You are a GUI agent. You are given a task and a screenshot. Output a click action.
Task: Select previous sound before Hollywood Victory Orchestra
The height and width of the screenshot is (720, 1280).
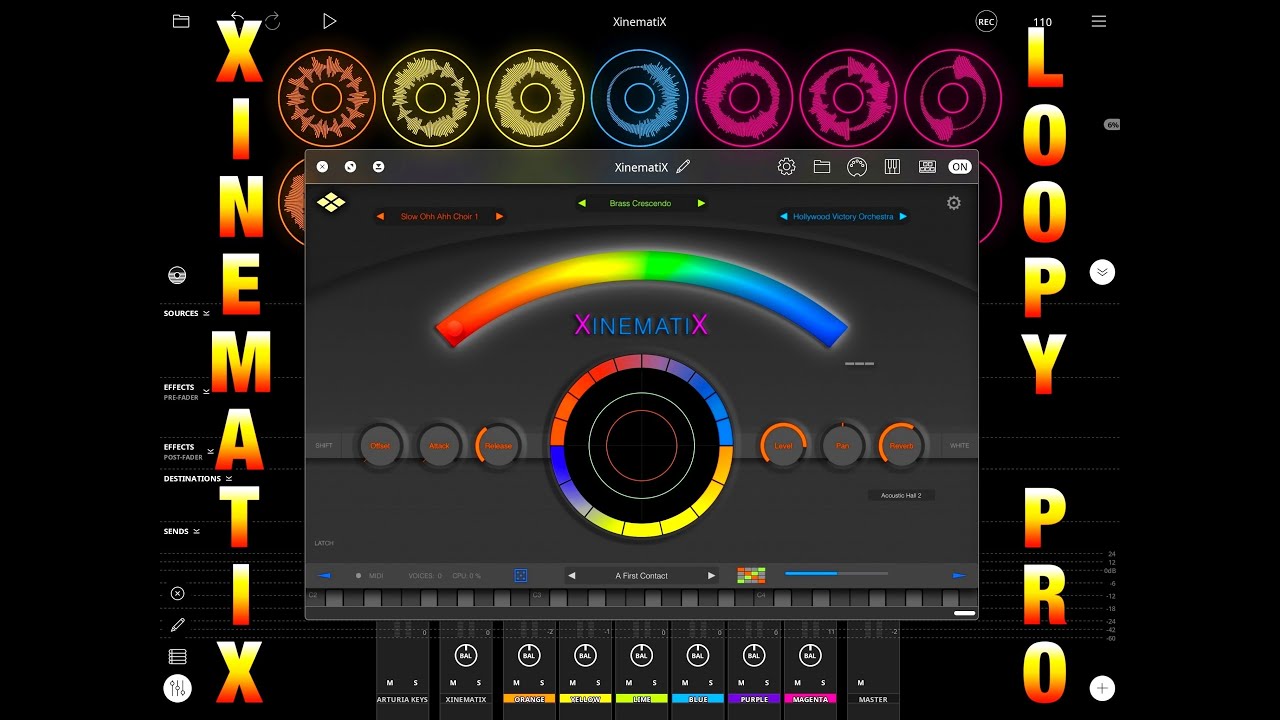click(x=784, y=216)
